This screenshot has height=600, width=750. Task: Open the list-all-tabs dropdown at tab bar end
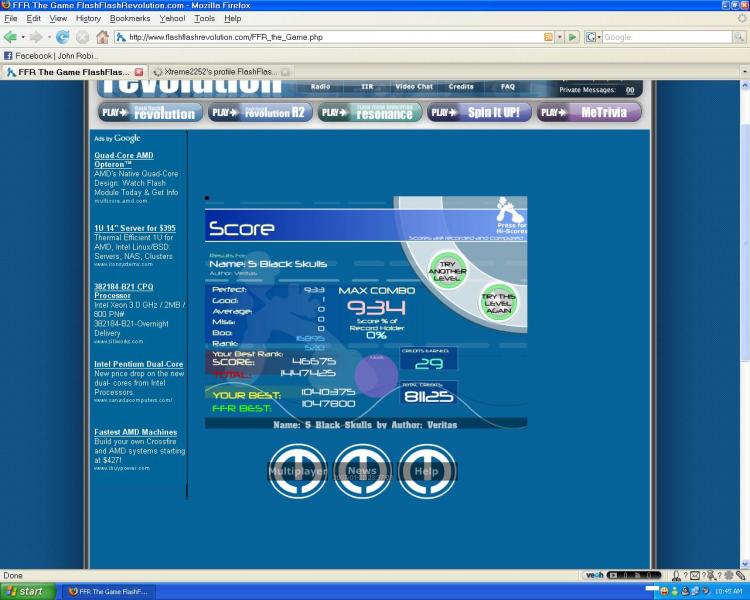[745, 72]
